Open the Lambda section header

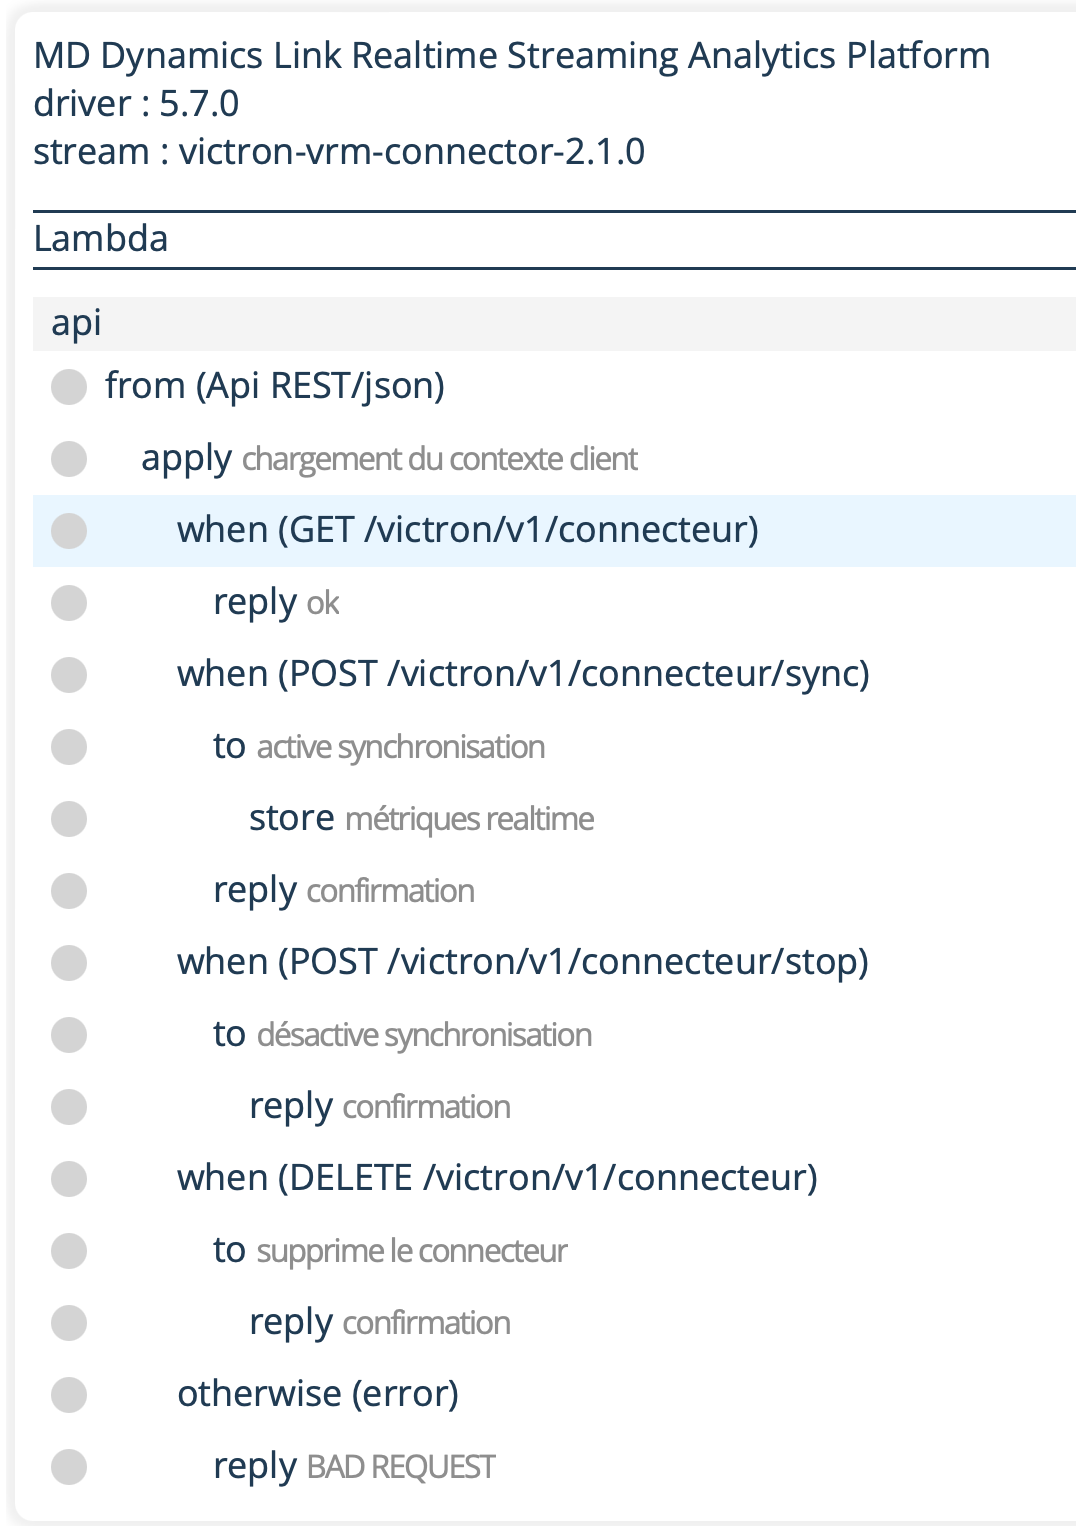[x=101, y=239]
